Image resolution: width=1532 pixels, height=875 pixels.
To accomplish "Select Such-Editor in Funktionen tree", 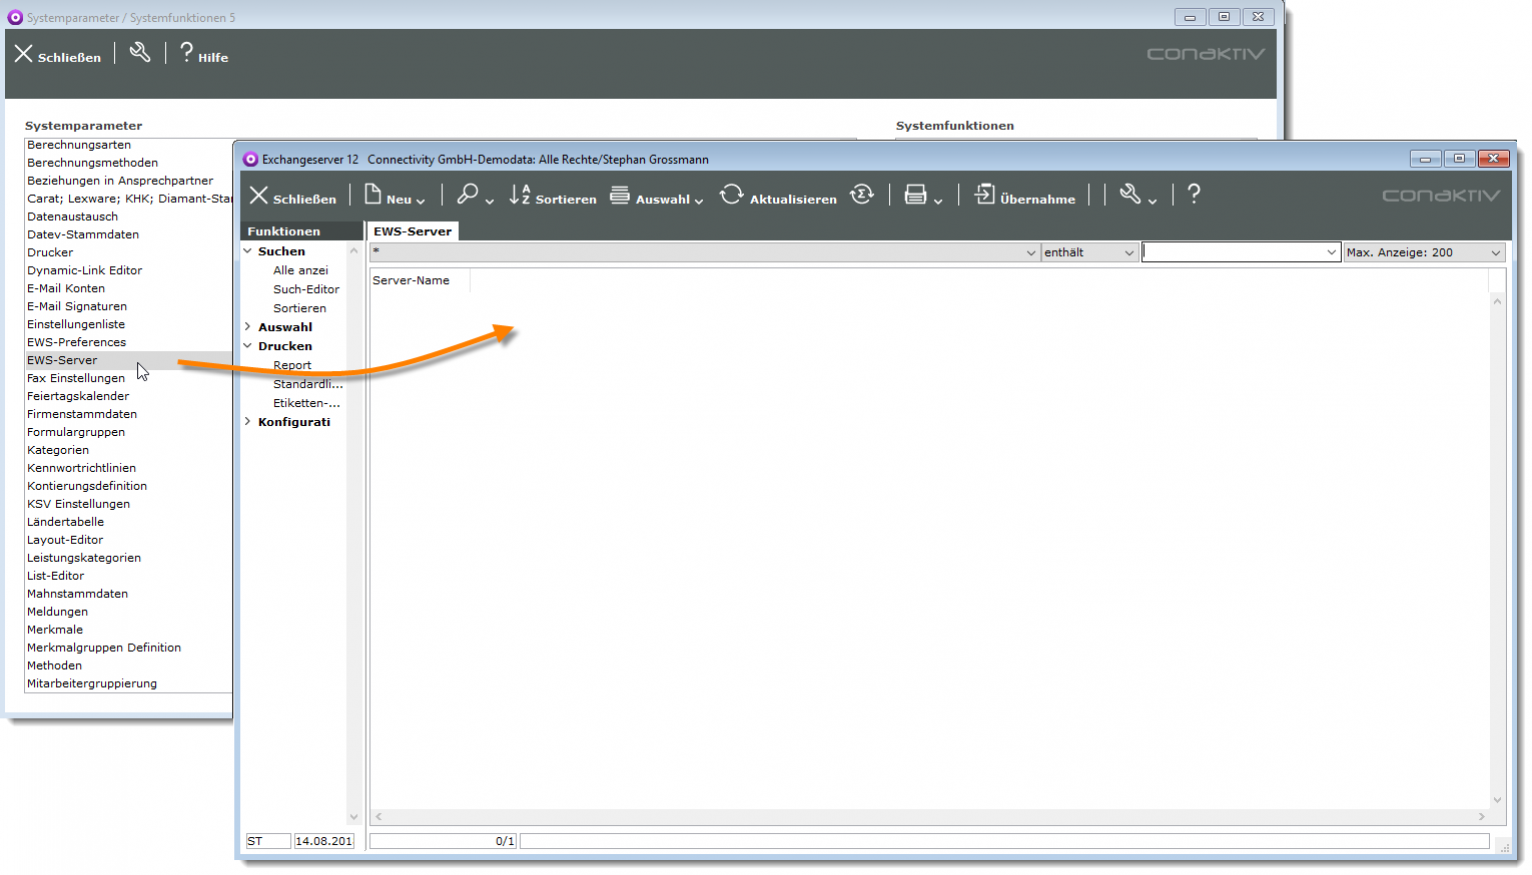I will coord(306,290).
